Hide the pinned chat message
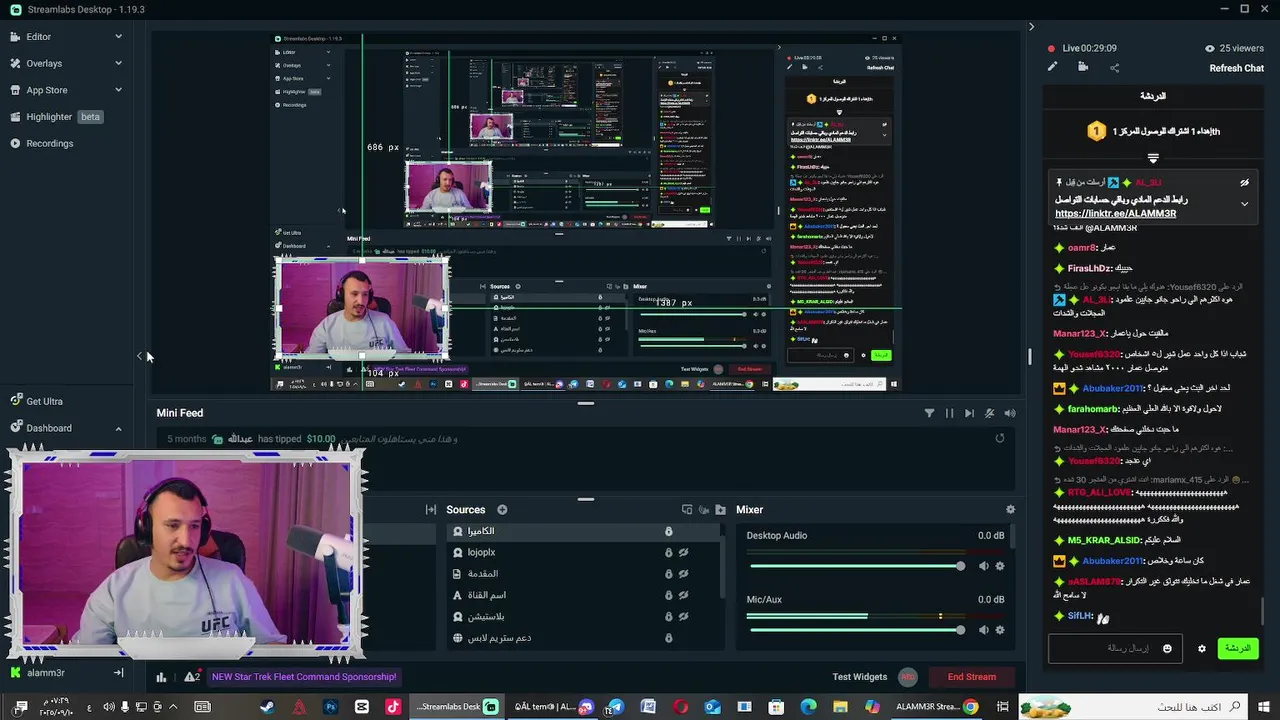The height and width of the screenshot is (720, 1280). [1244, 183]
